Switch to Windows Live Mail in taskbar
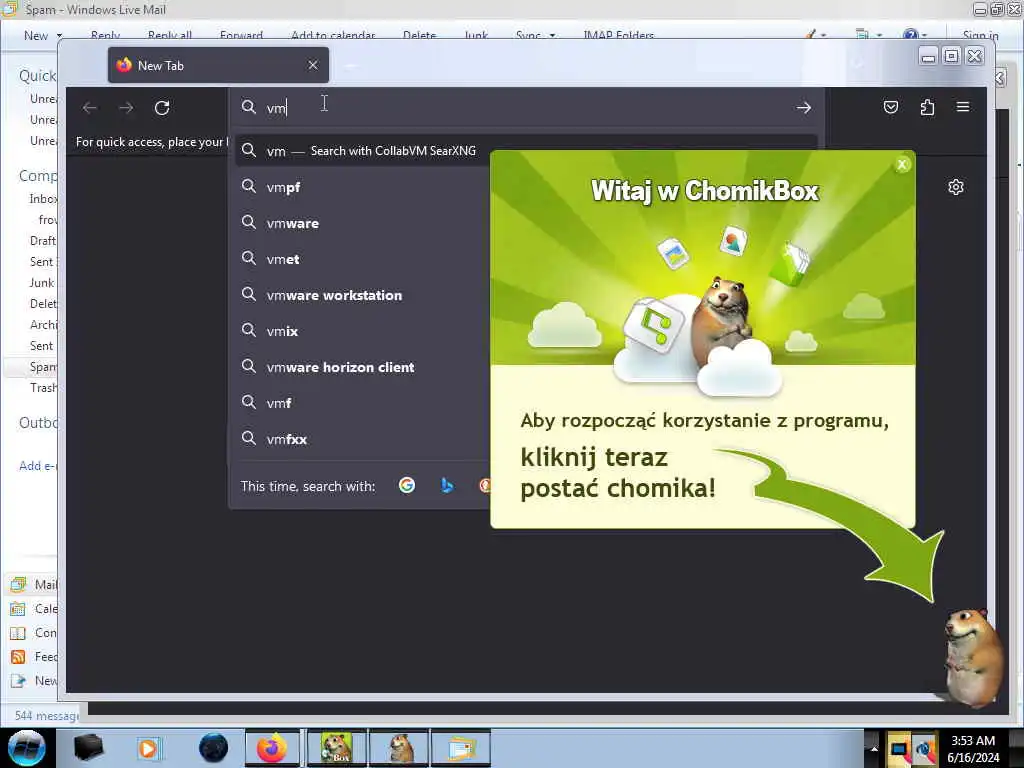 pyautogui.click(x=460, y=748)
